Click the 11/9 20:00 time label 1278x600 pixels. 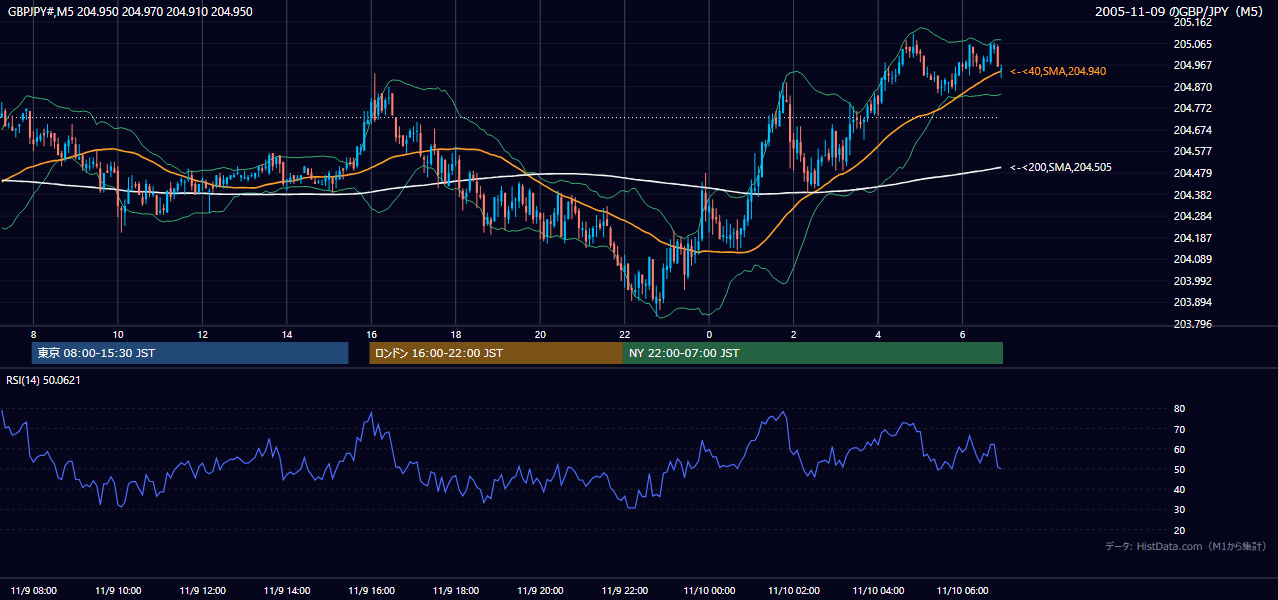540,591
